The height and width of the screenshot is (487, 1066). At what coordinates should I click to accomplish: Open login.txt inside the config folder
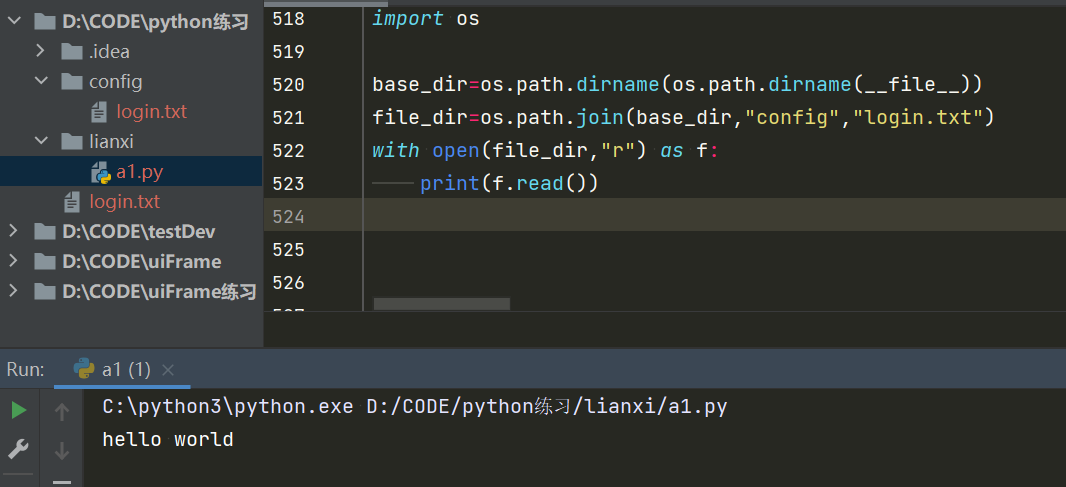[151, 111]
